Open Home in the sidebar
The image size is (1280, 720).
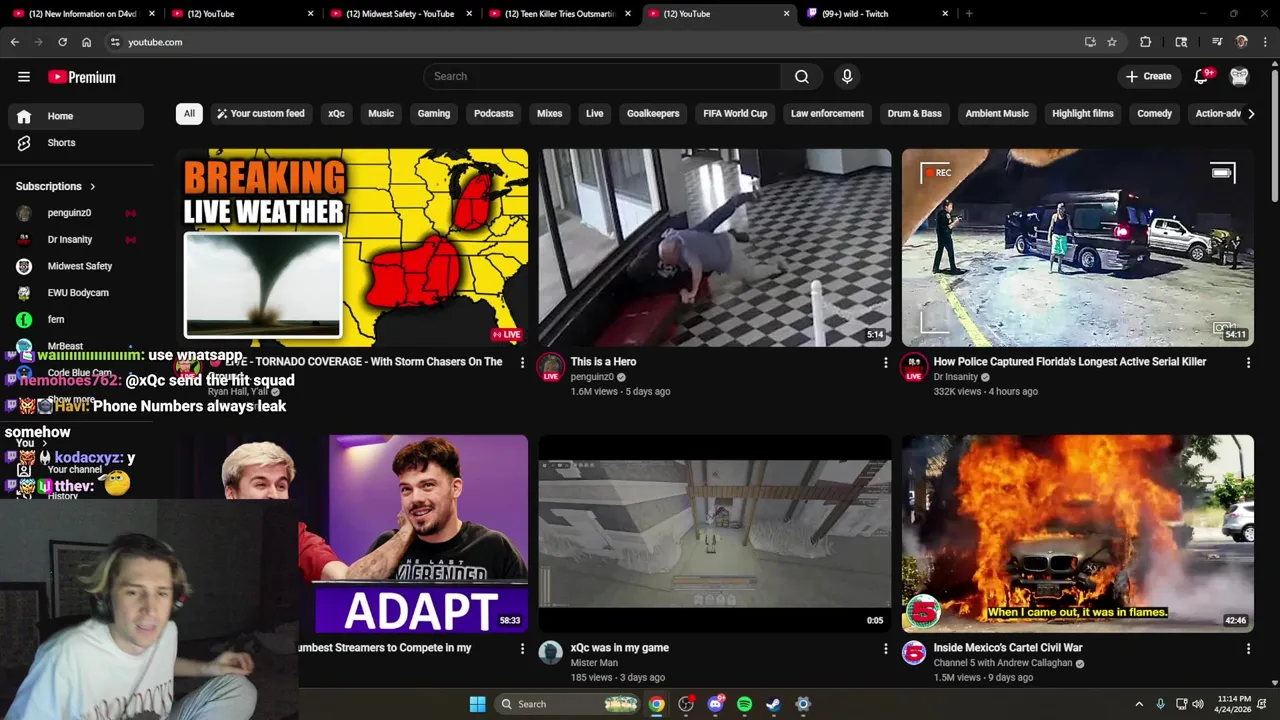click(76, 116)
